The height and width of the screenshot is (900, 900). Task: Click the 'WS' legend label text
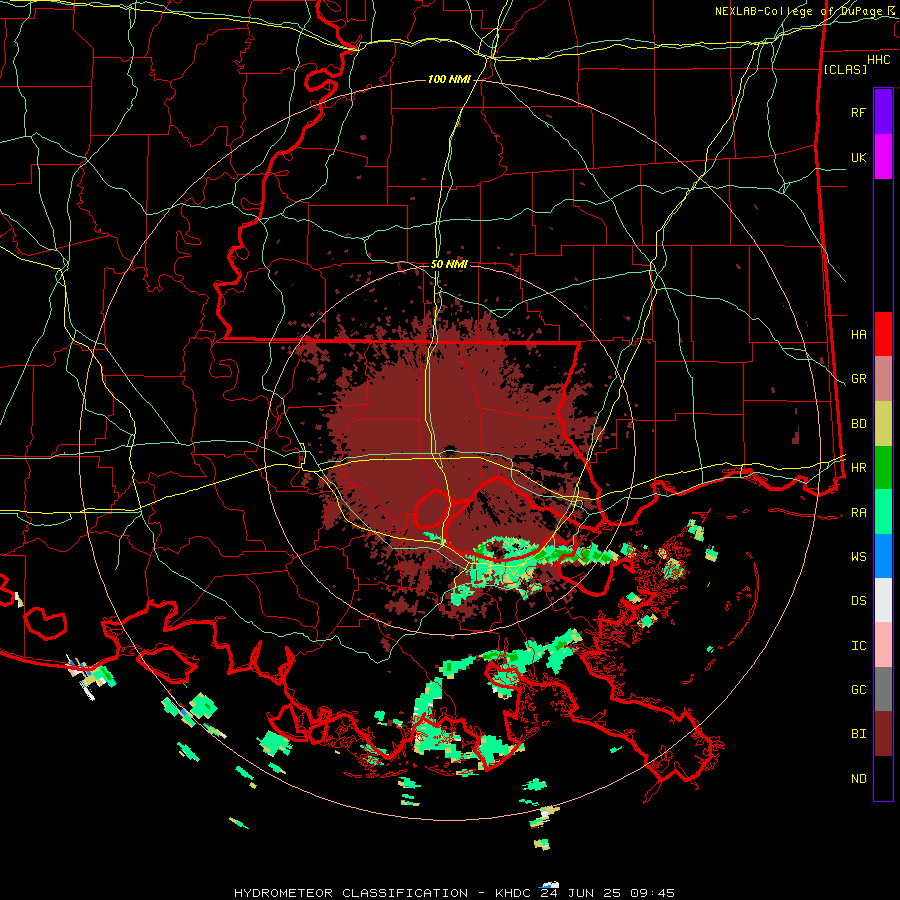coord(859,557)
